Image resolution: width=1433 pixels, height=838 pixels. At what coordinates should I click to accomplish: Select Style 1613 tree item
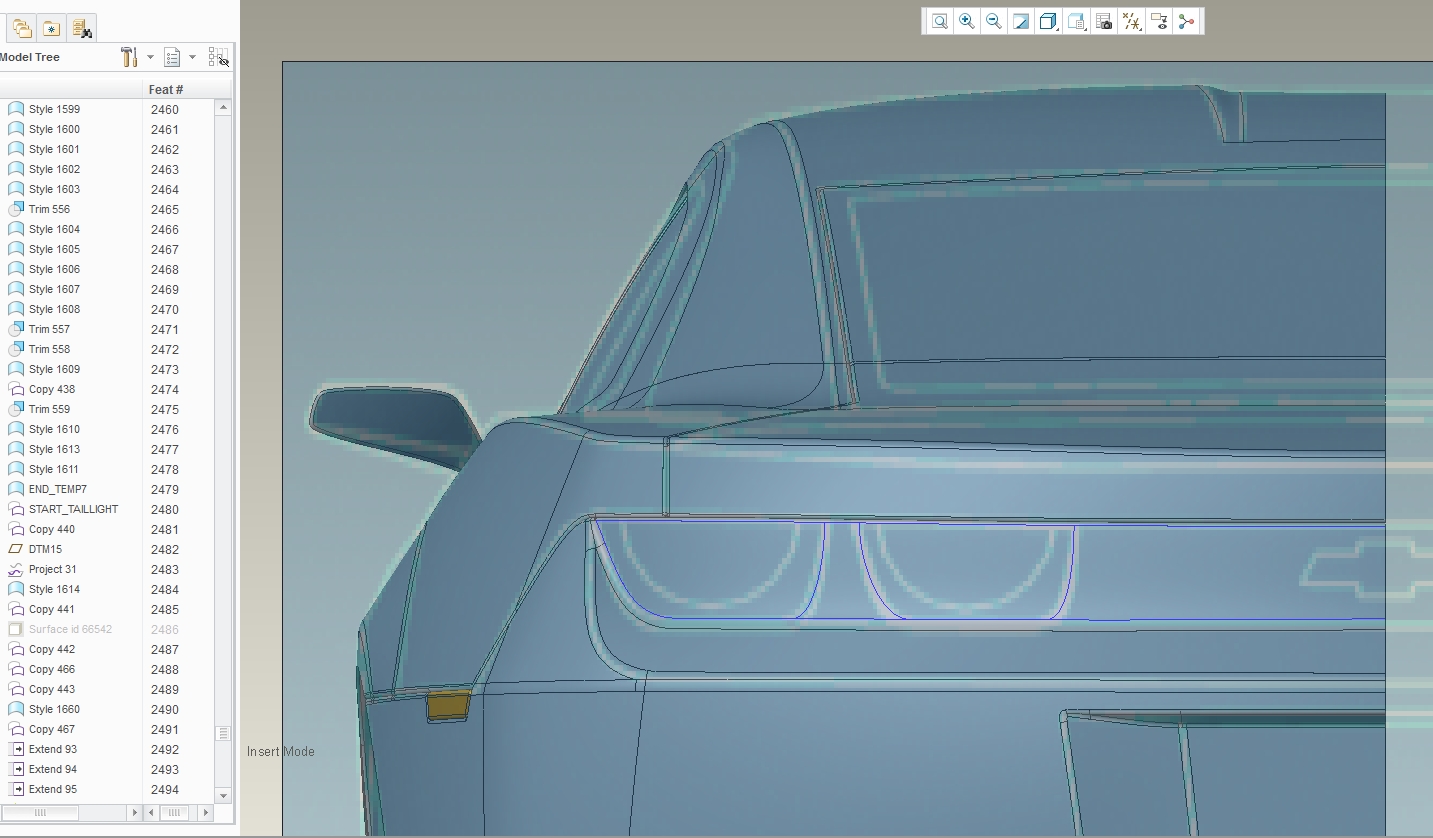(x=54, y=449)
